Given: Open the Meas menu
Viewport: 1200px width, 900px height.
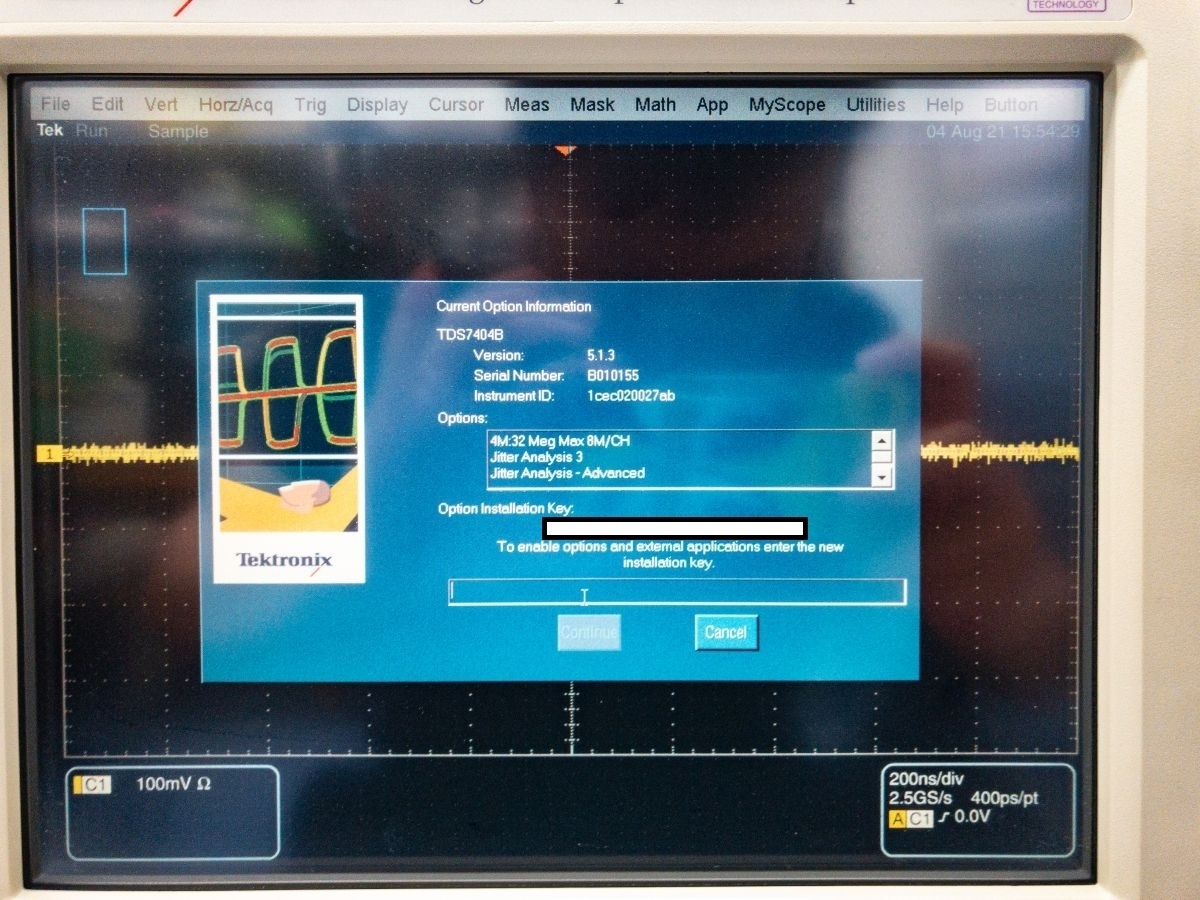Looking at the screenshot, I should coord(527,104).
